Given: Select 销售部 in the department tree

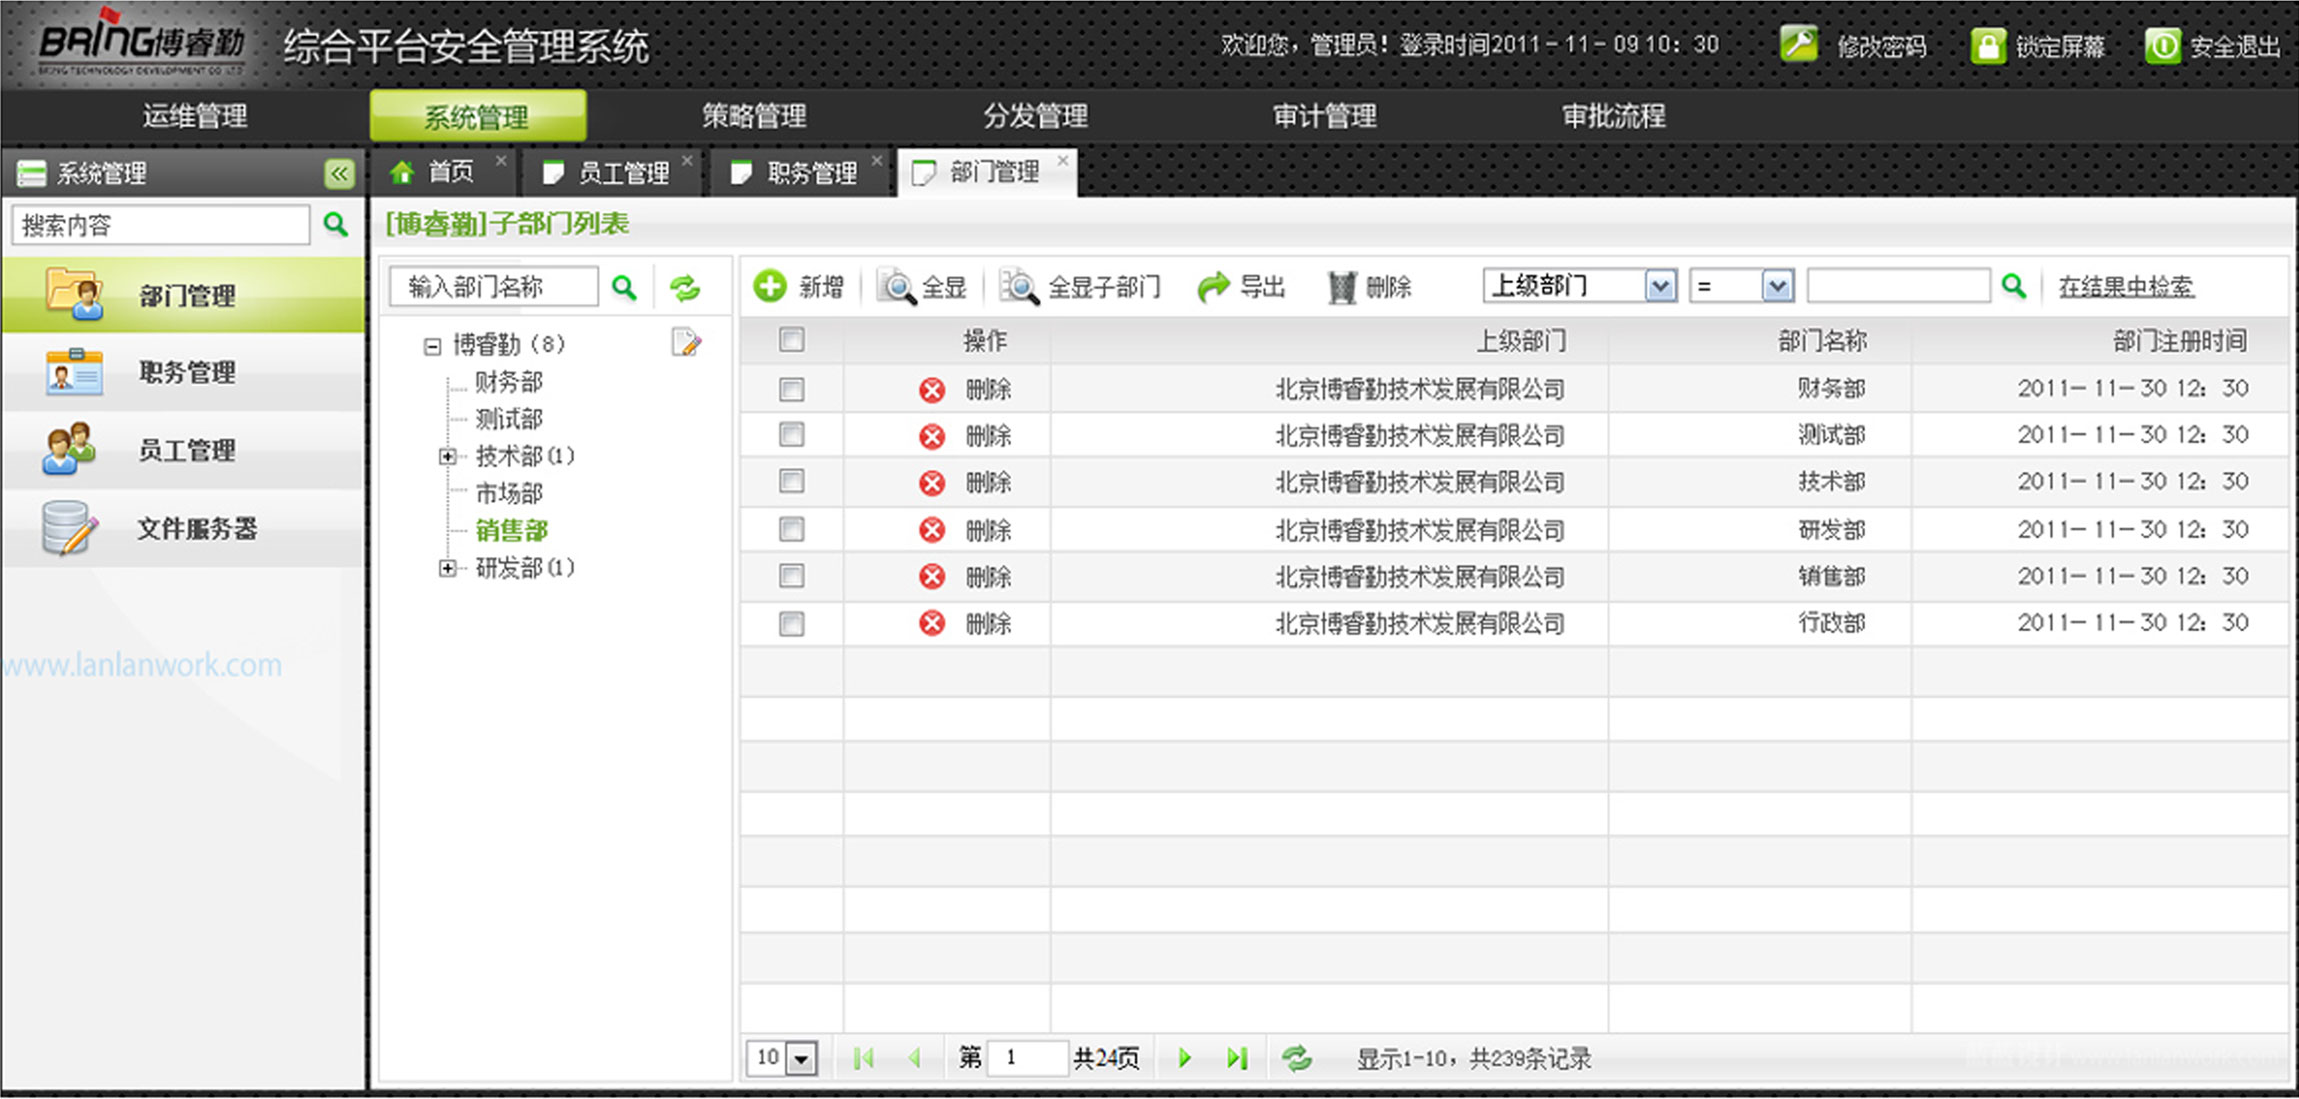Looking at the screenshot, I should point(511,530).
